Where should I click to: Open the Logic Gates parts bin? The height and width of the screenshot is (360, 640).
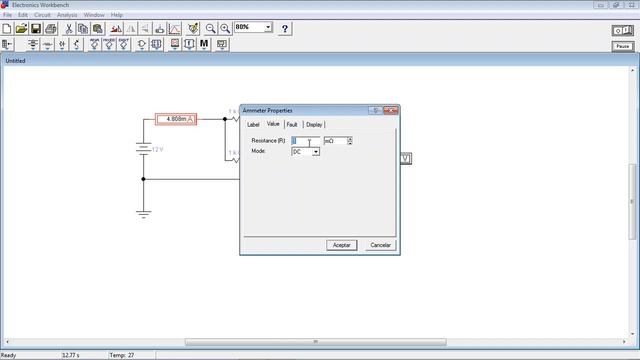[141, 44]
